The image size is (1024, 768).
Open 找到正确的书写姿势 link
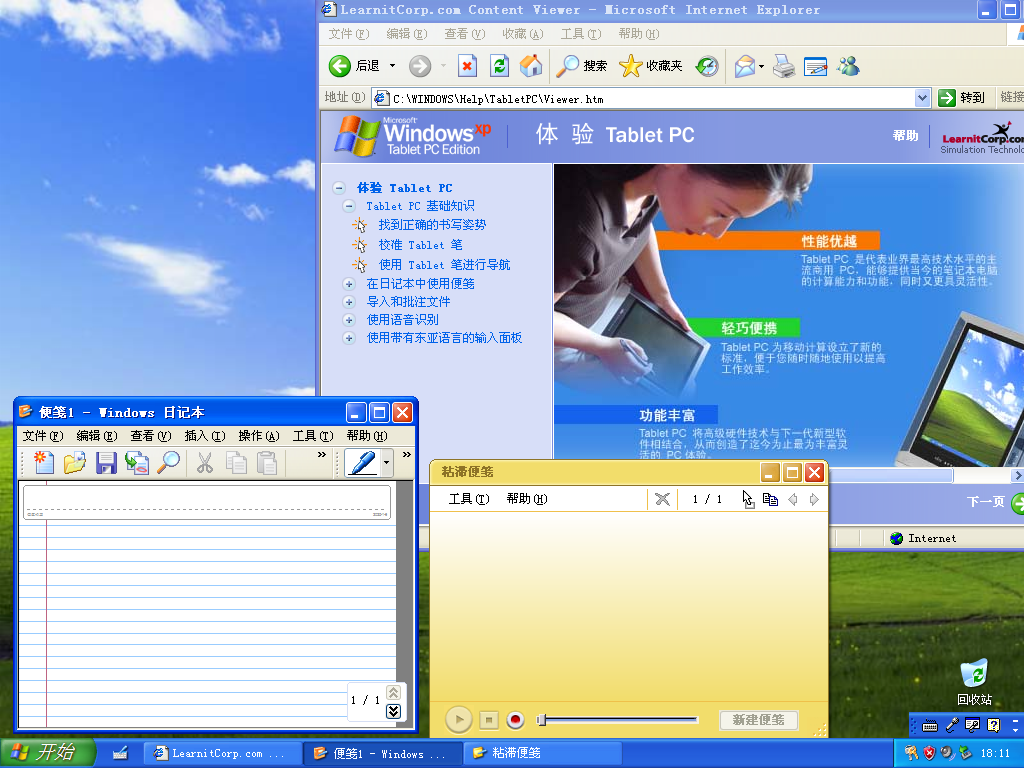432,225
